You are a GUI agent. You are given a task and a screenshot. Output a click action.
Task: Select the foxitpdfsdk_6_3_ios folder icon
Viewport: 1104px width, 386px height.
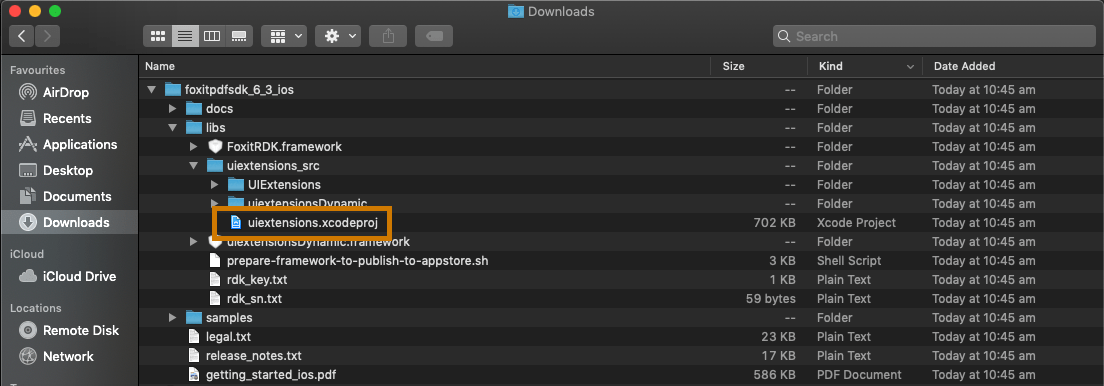pos(172,89)
